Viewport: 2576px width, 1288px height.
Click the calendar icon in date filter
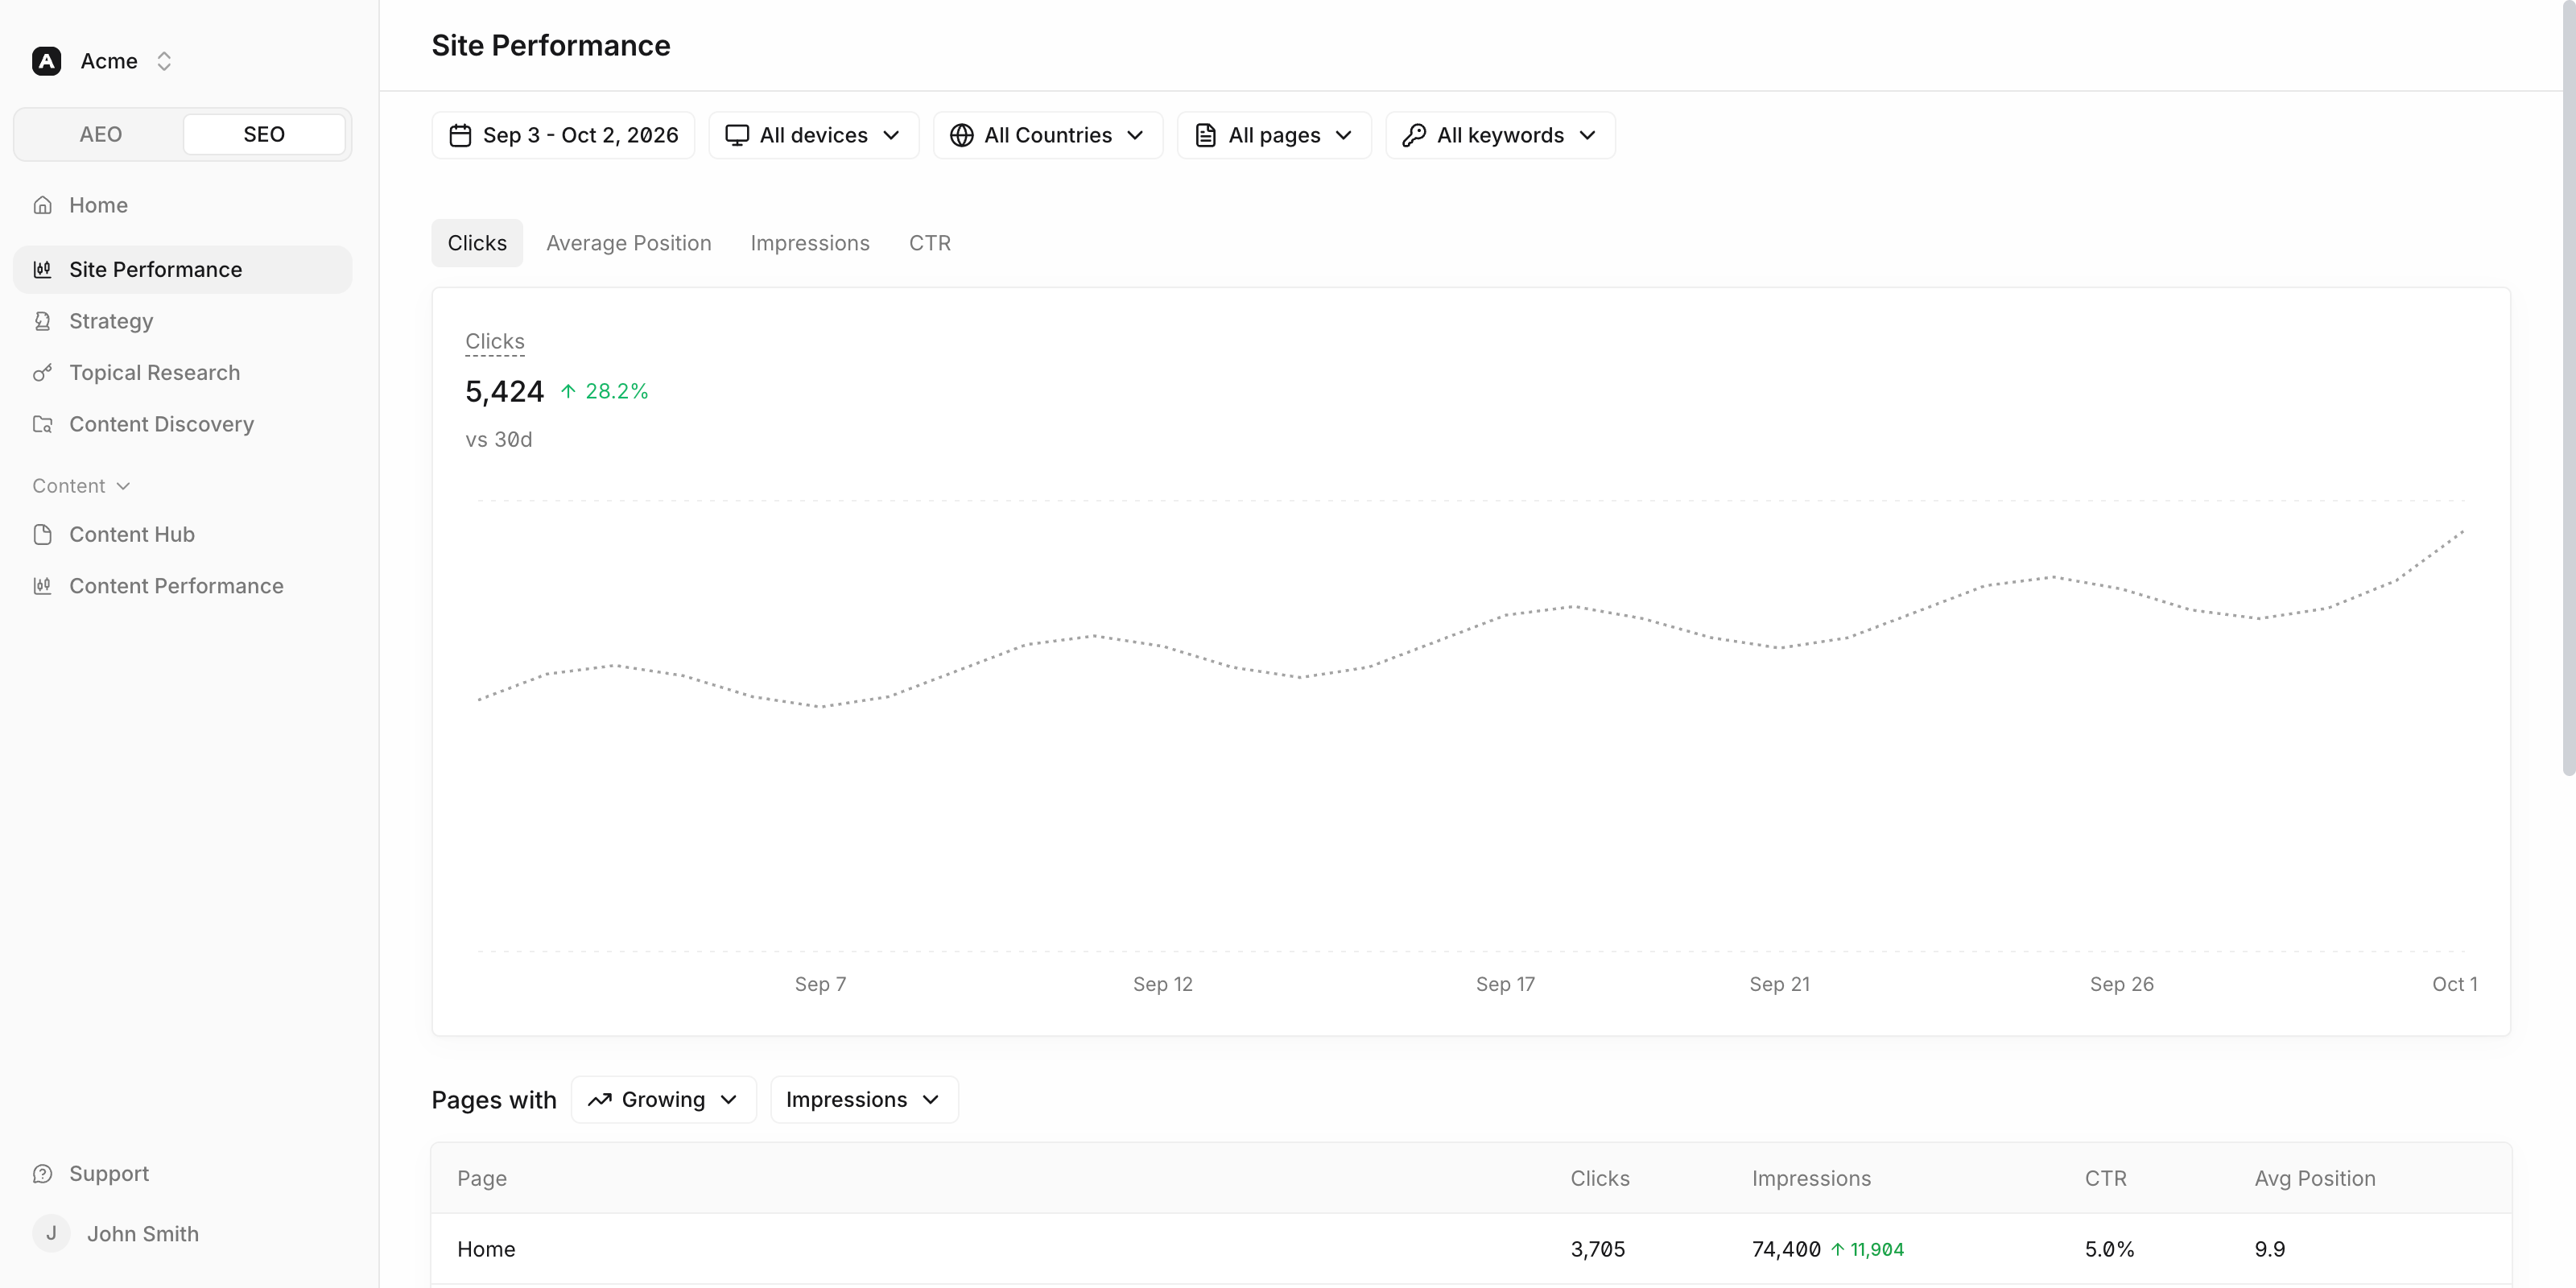point(460,135)
